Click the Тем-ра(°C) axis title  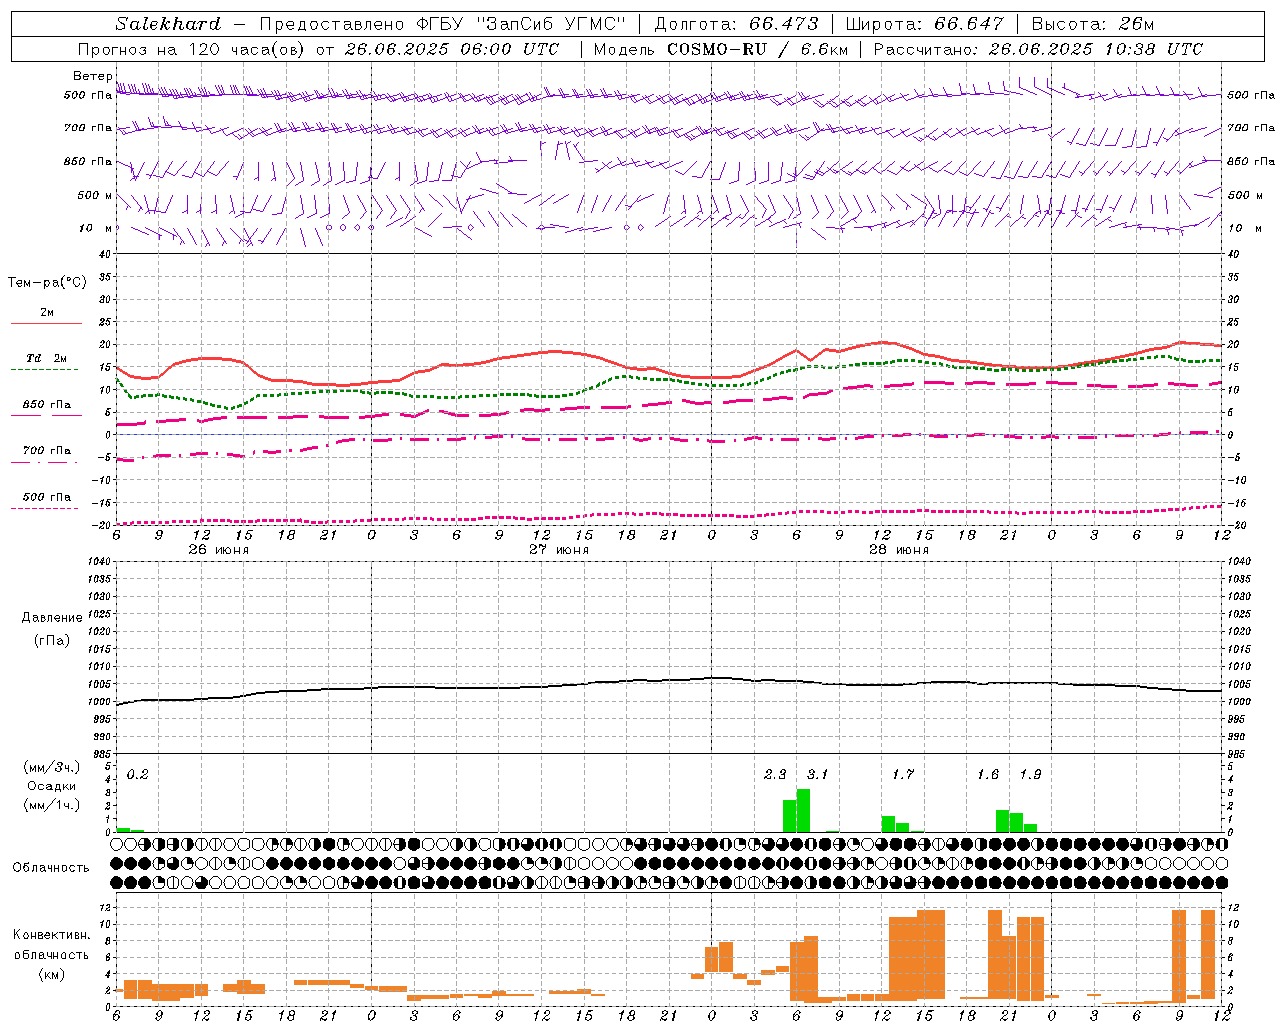(x=47, y=283)
